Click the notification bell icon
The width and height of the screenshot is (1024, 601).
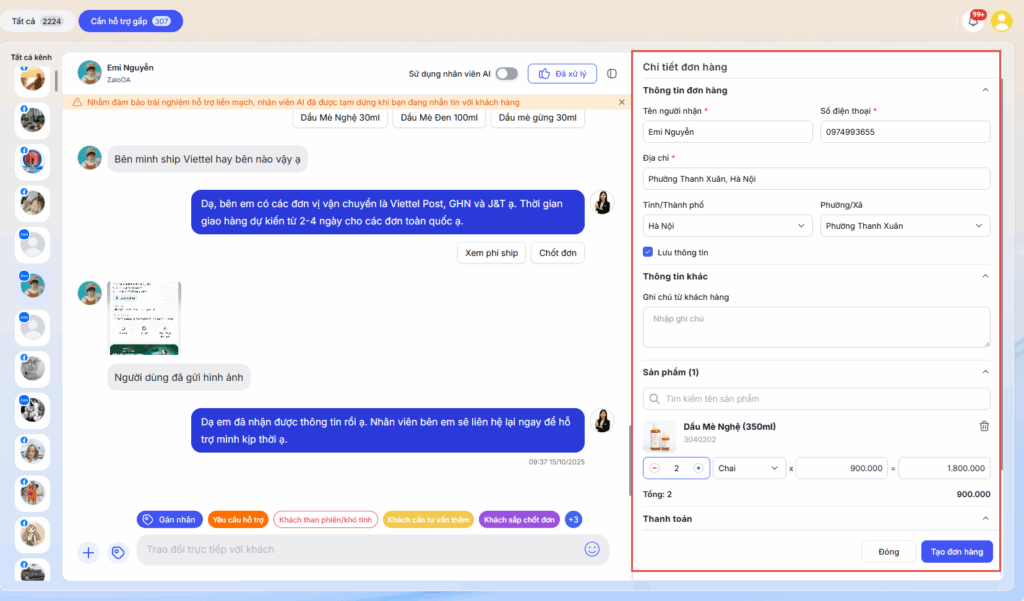[x=973, y=21]
